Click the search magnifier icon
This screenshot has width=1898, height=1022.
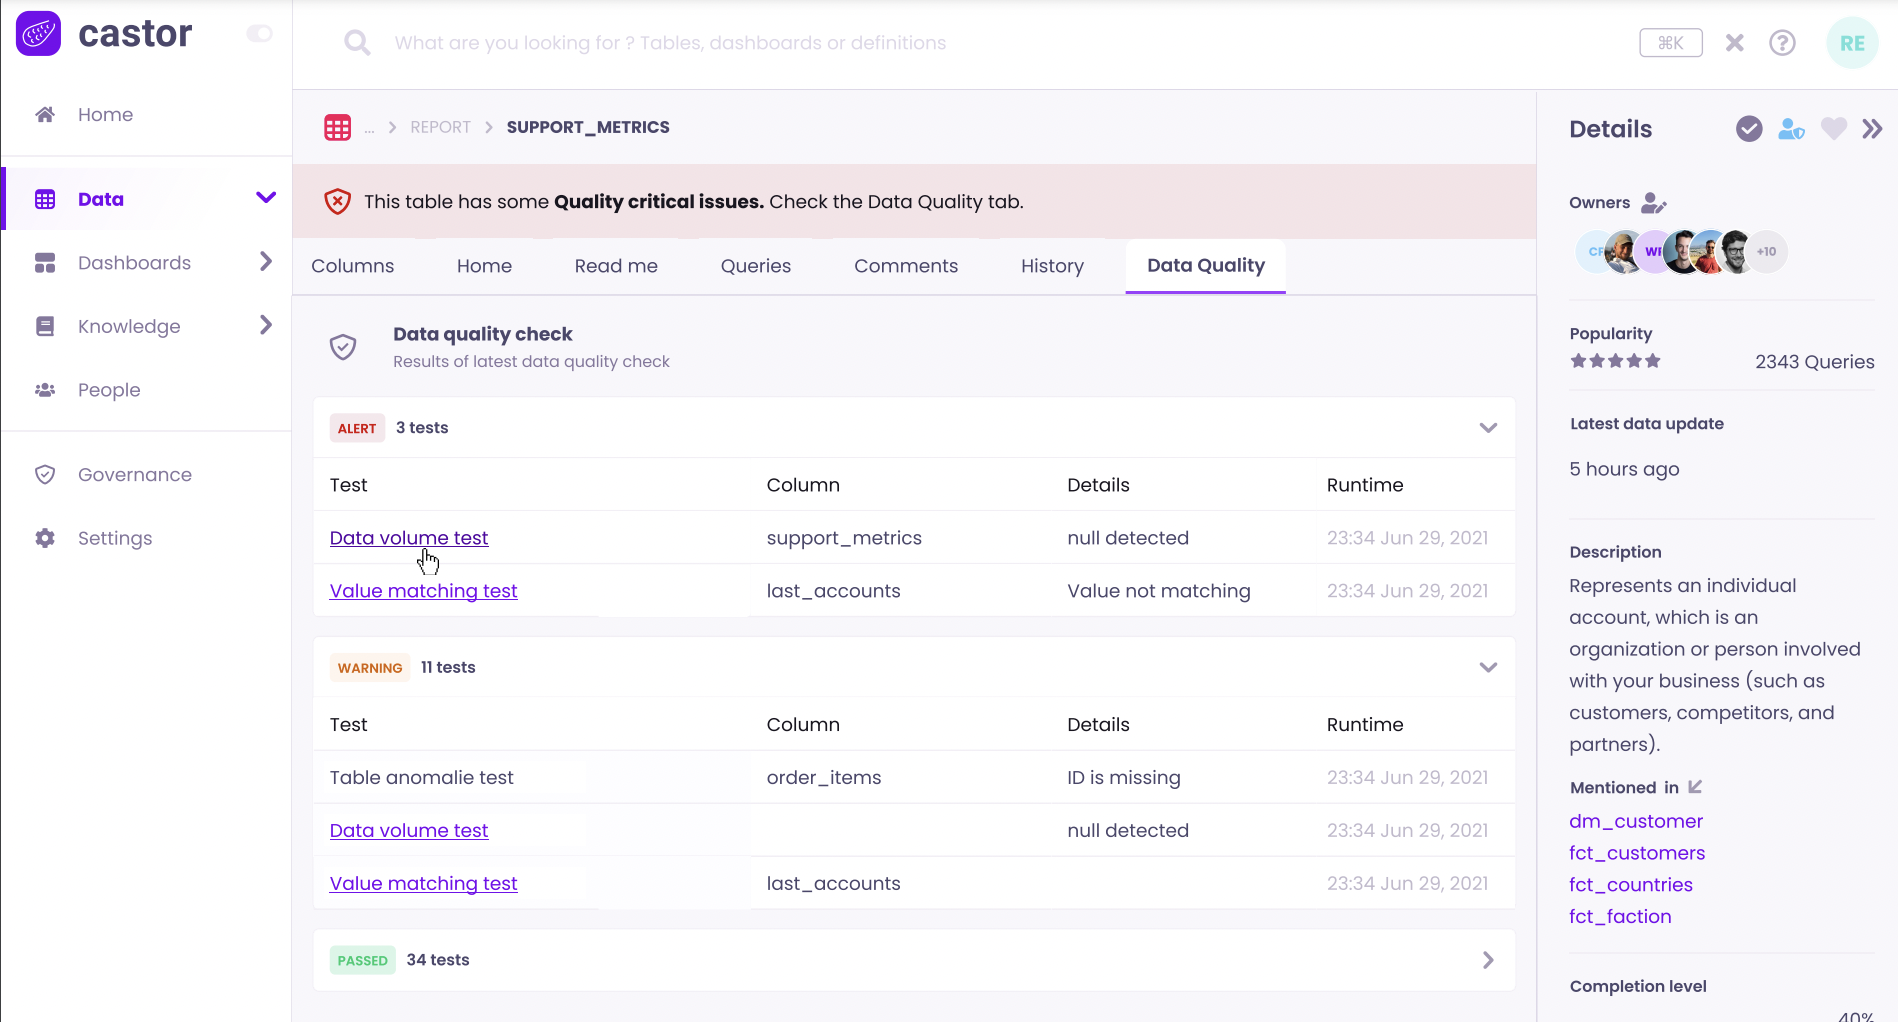pyautogui.click(x=357, y=43)
